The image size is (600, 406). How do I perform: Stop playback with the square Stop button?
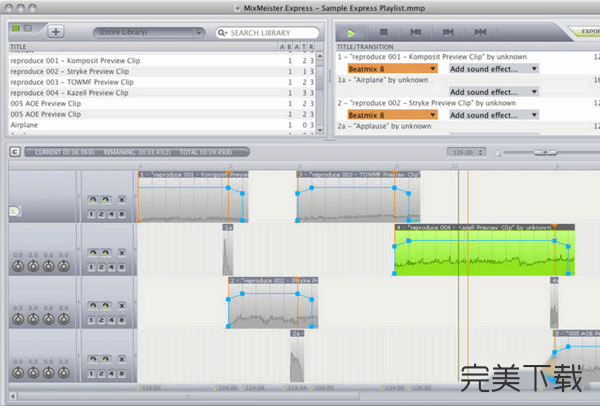(383, 33)
